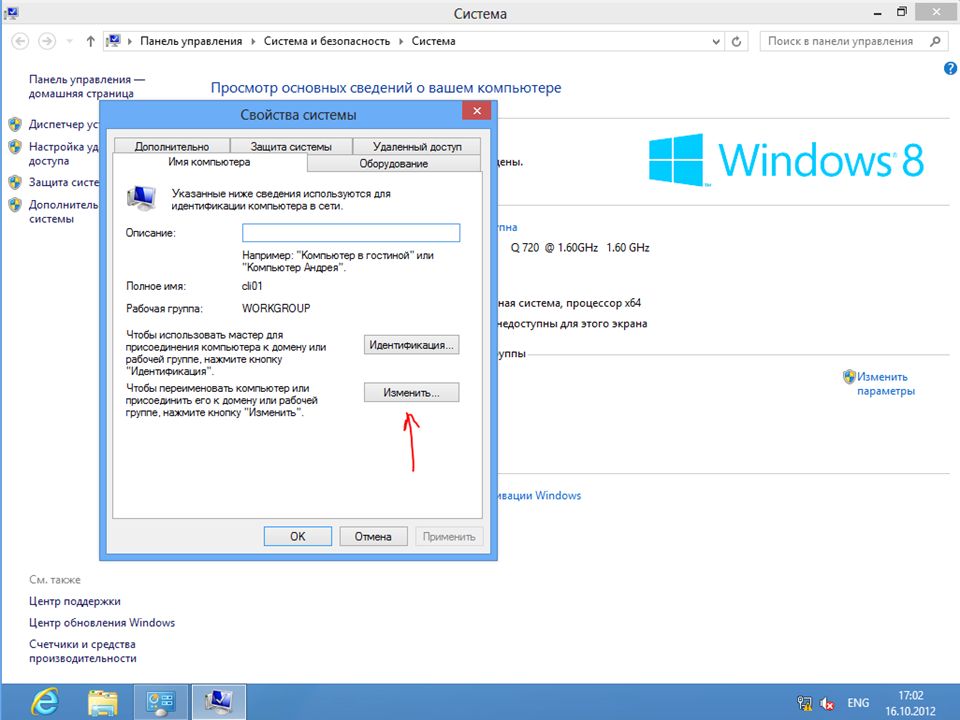The image size is (960, 720).
Task: Open the Диспетчер устройств link in sidebar
Action: [64, 124]
